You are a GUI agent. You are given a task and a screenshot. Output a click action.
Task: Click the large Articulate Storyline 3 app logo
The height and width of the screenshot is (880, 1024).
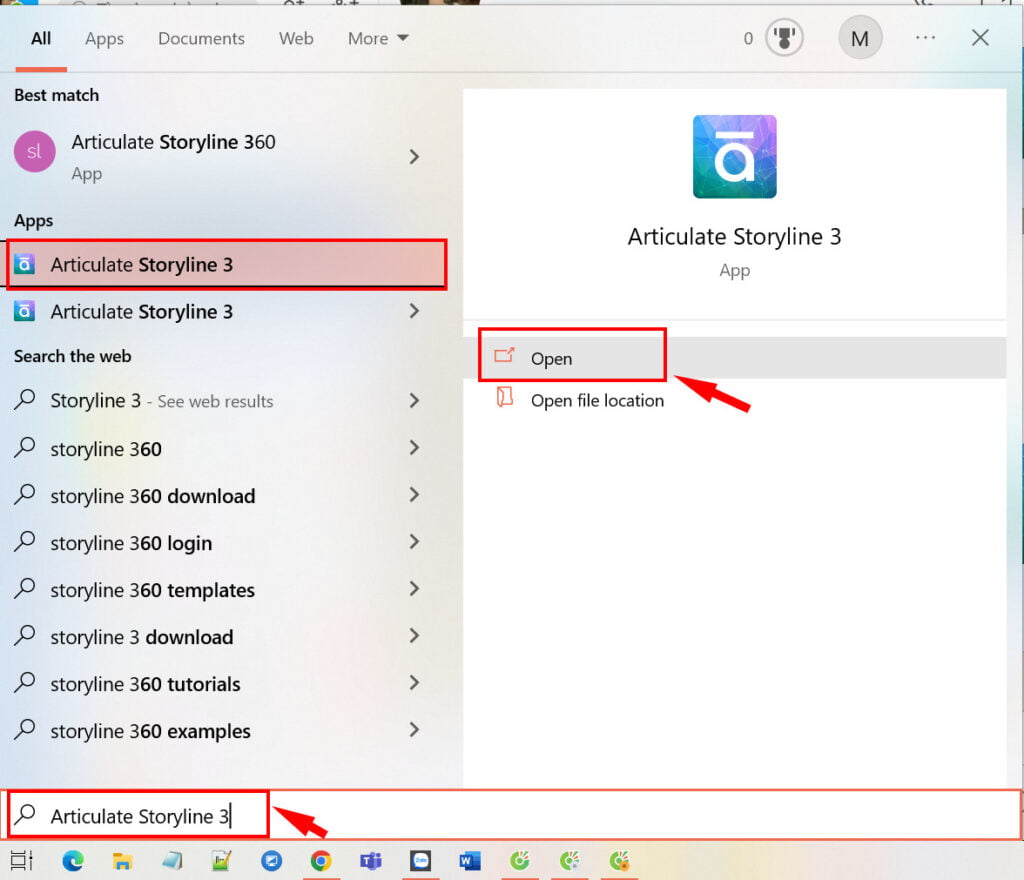pyautogui.click(x=734, y=157)
